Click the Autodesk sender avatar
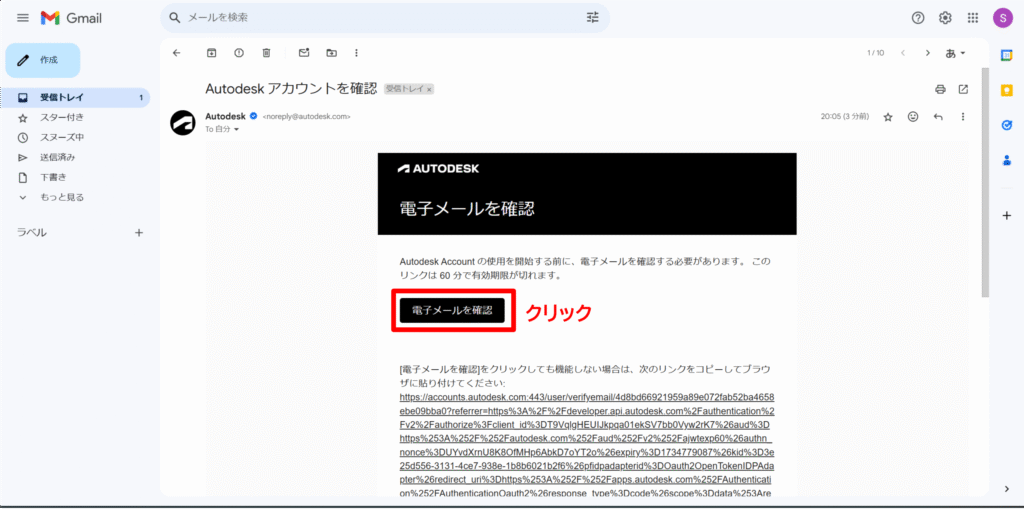The height and width of the screenshot is (510, 1024). pyautogui.click(x=184, y=122)
